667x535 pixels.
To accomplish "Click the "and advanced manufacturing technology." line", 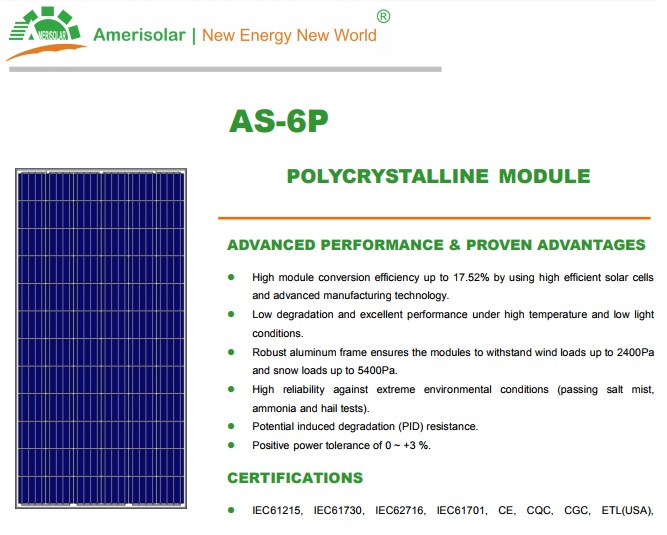I will [351, 296].
